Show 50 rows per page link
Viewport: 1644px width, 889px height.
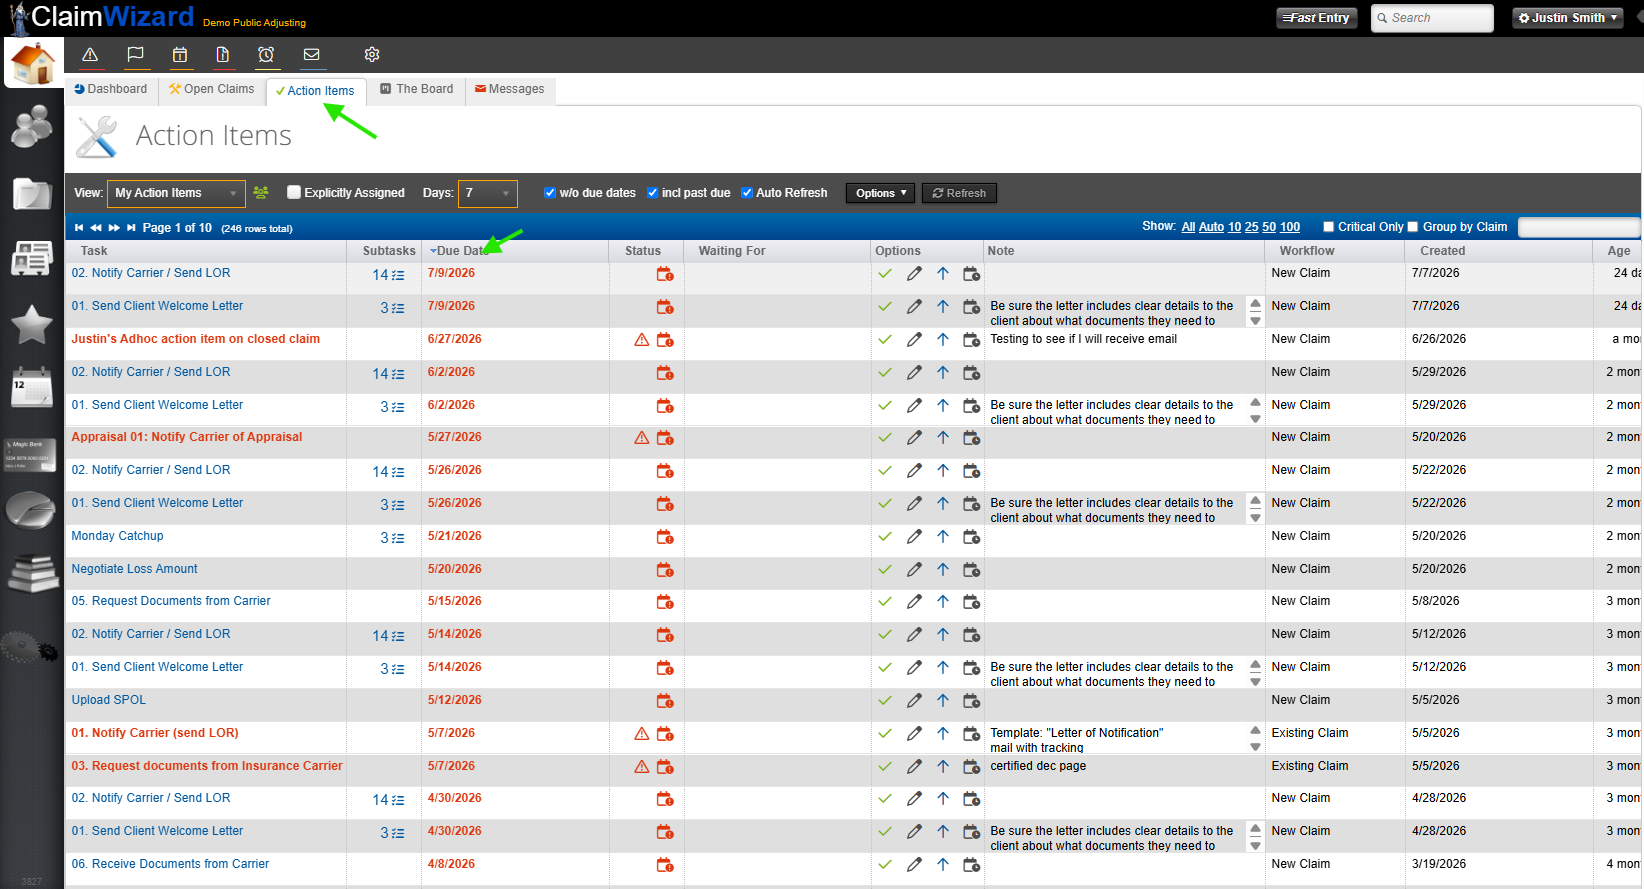click(x=1269, y=227)
